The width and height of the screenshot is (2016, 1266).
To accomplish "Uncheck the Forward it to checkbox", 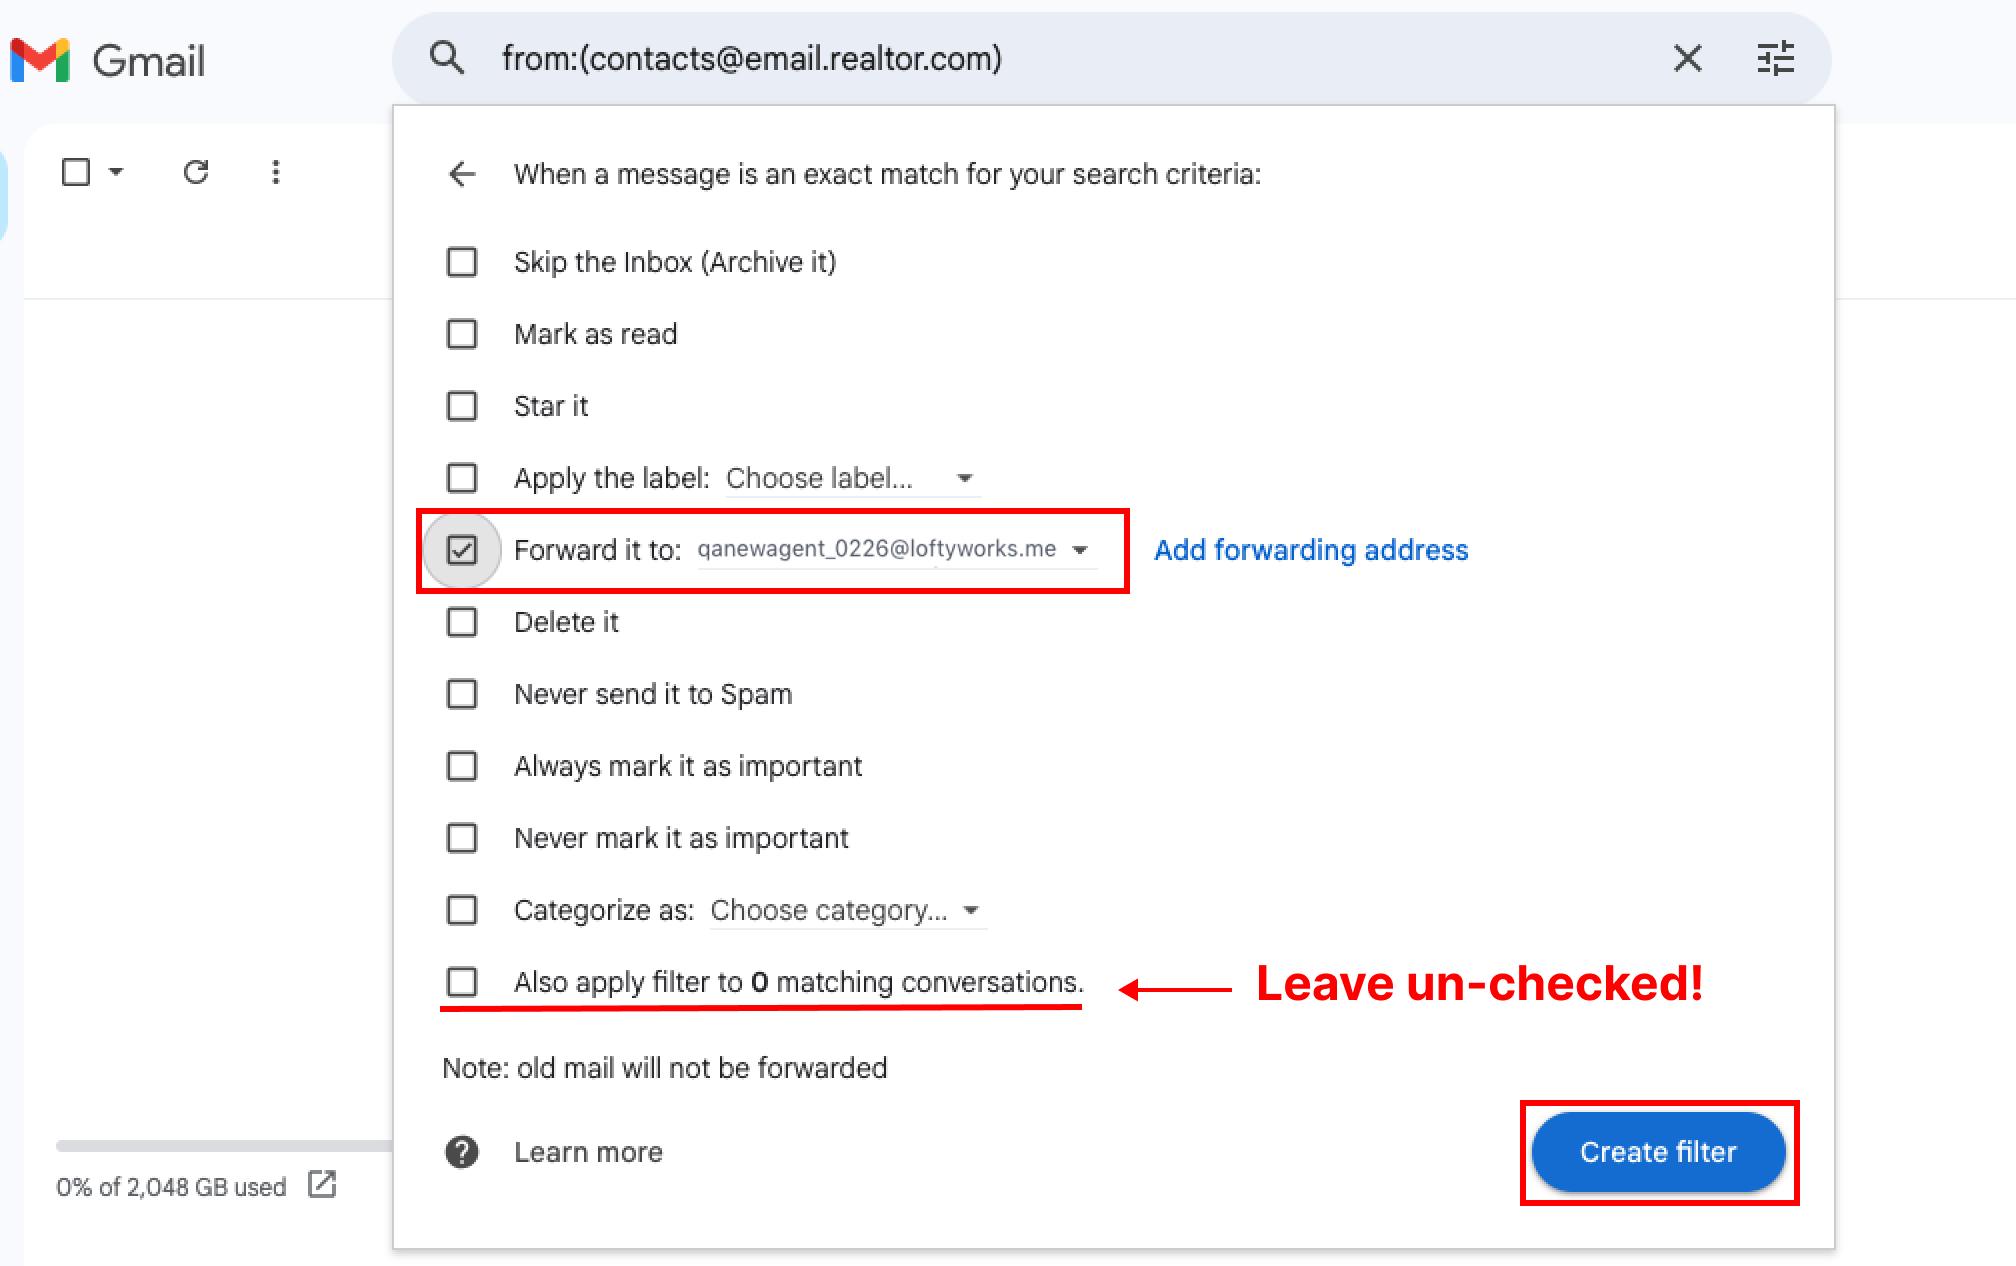I will (x=462, y=550).
